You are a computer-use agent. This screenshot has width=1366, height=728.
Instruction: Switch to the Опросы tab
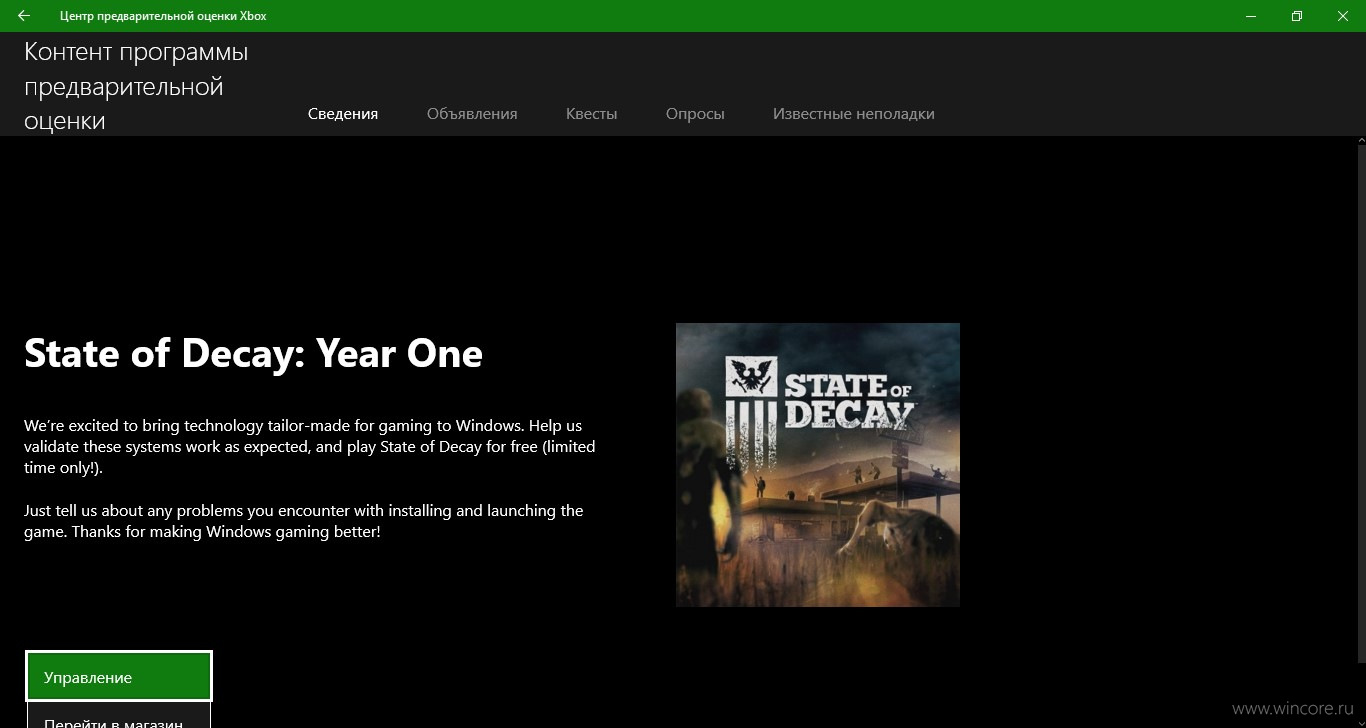695,114
